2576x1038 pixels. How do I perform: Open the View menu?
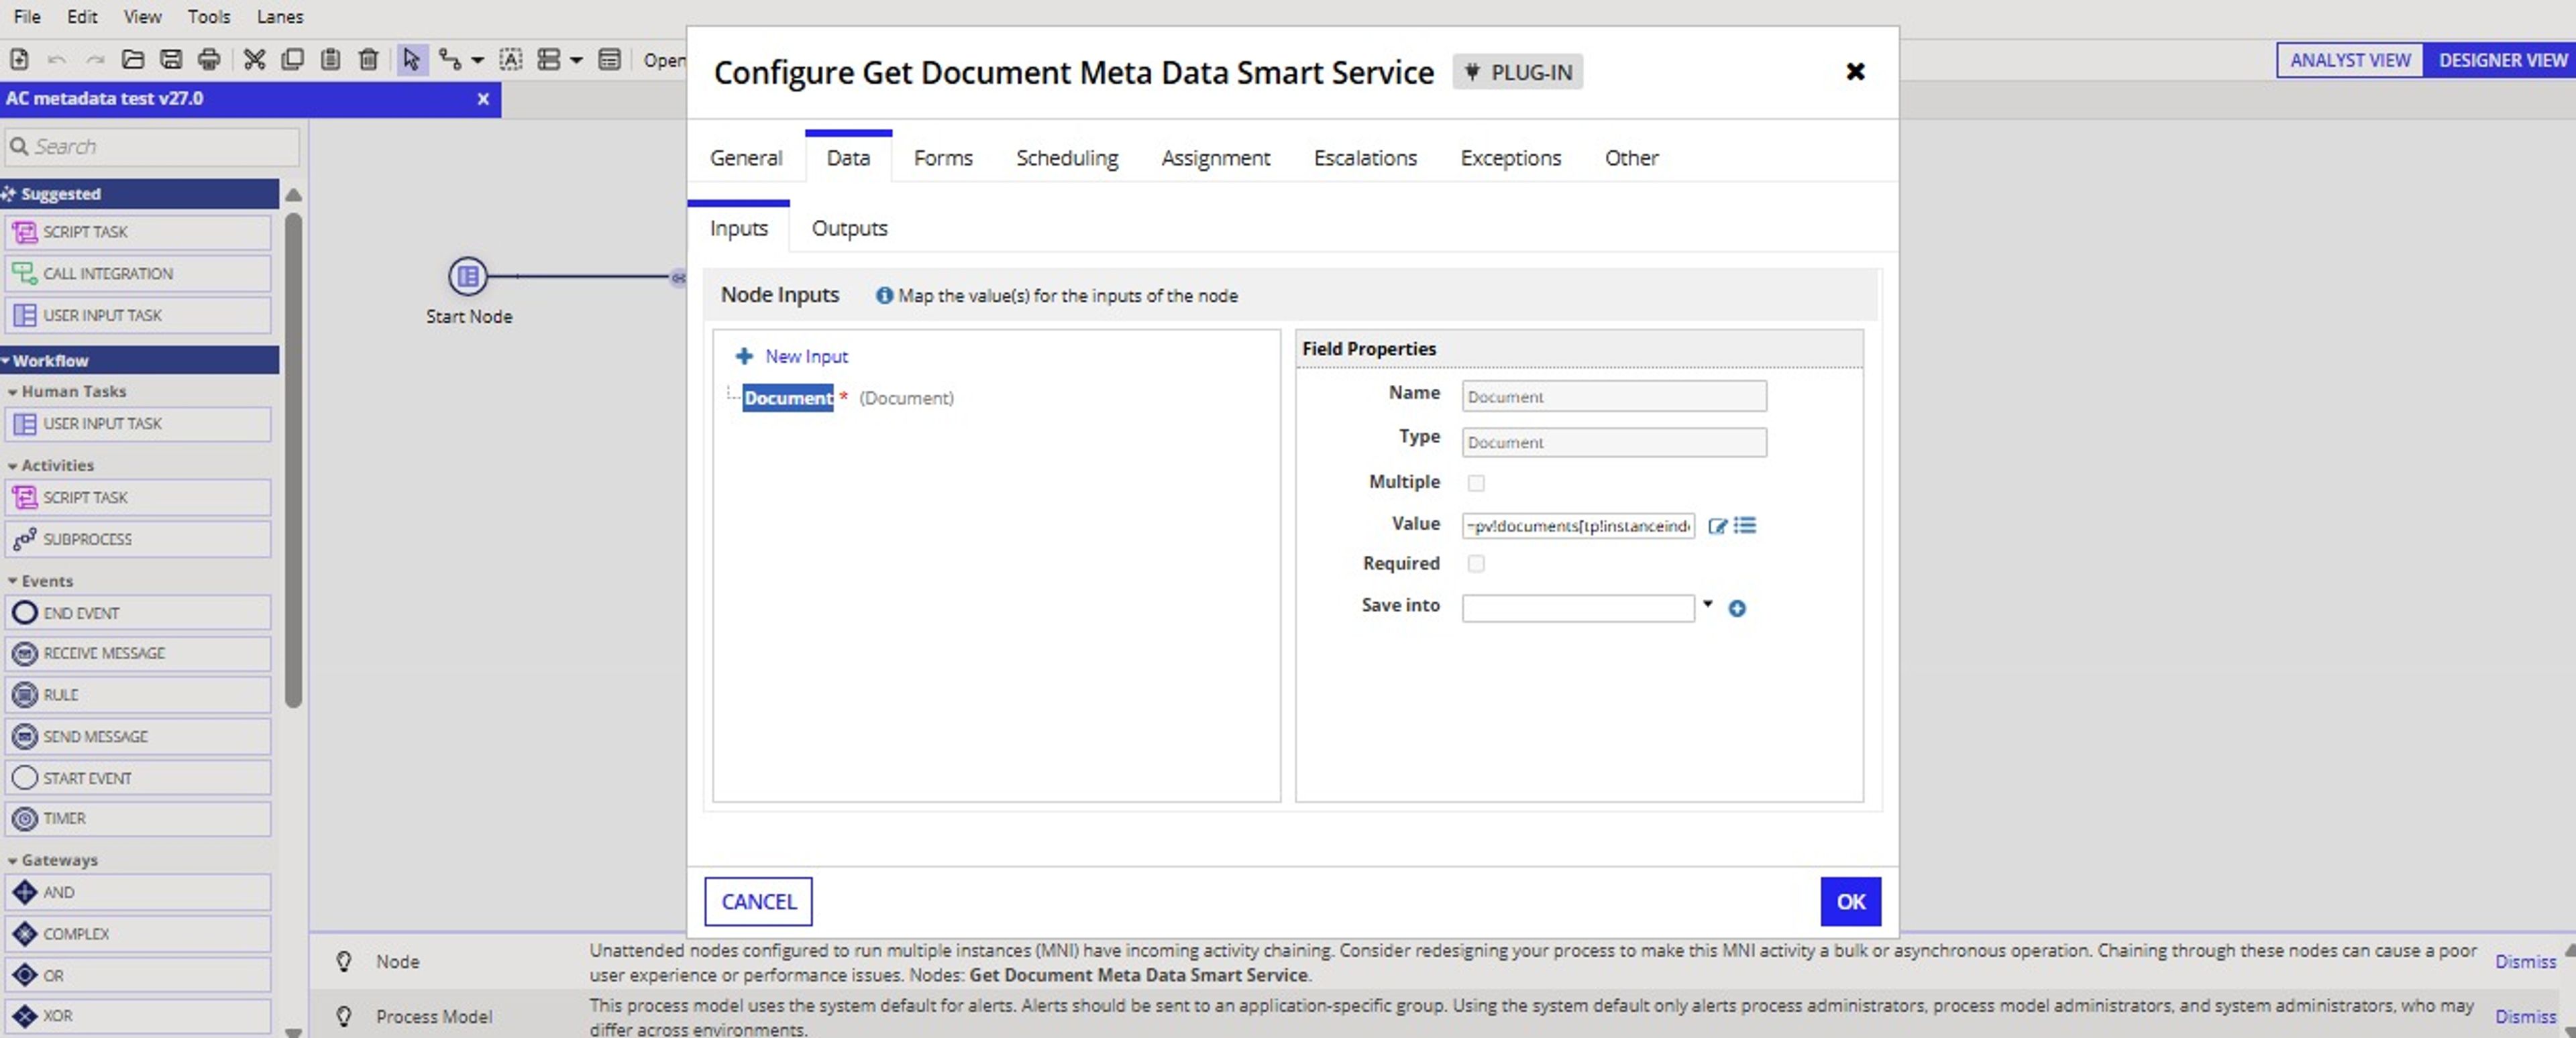click(142, 17)
